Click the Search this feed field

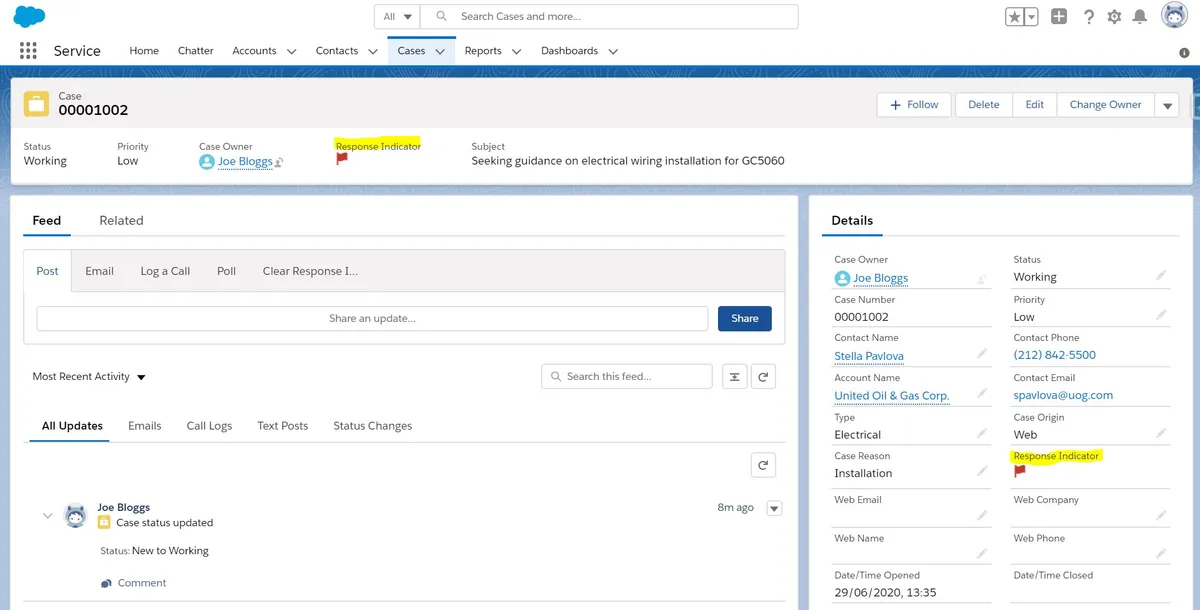click(627, 377)
